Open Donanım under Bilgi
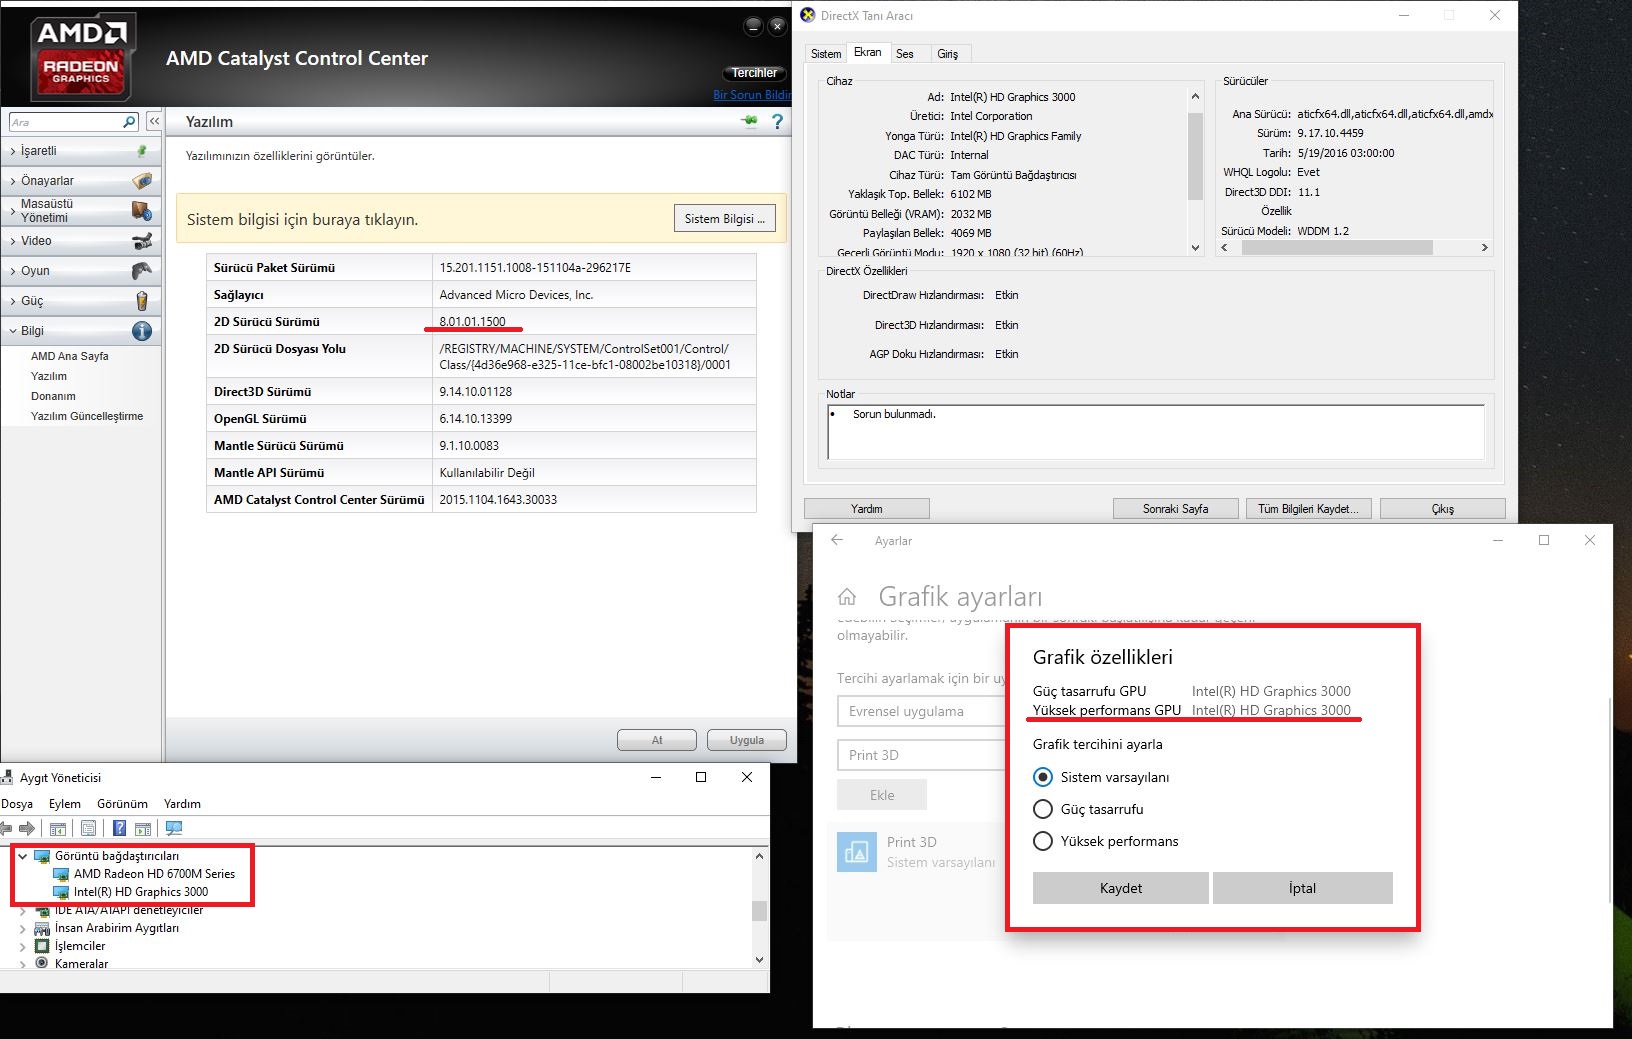Image resolution: width=1632 pixels, height=1039 pixels. tap(53, 396)
